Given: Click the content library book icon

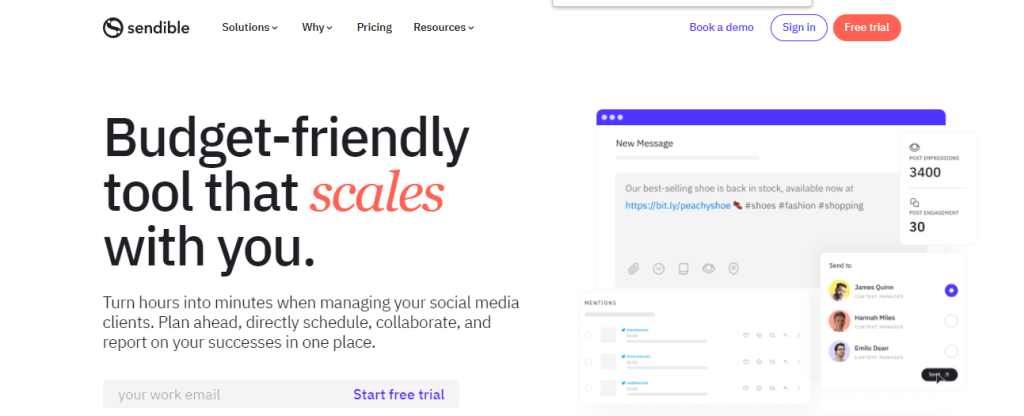Looking at the screenshot, I should 683,268.
